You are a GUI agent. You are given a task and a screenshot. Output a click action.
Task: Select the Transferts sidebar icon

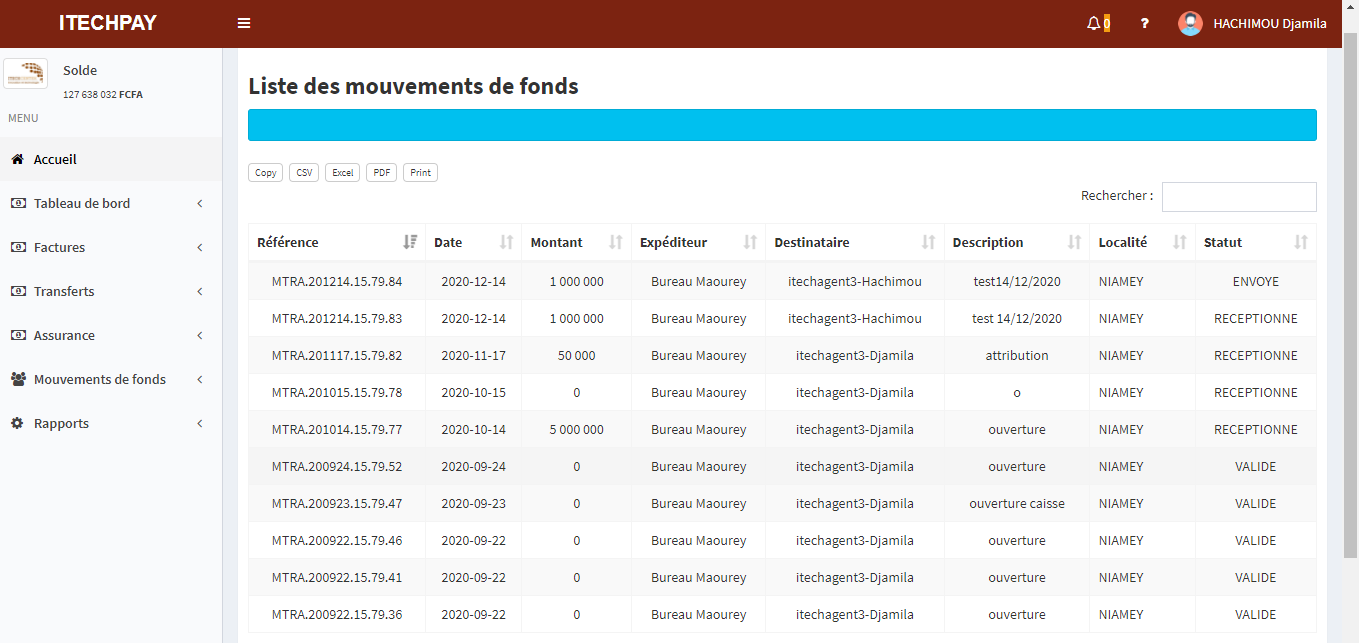(x=17, y=291)
